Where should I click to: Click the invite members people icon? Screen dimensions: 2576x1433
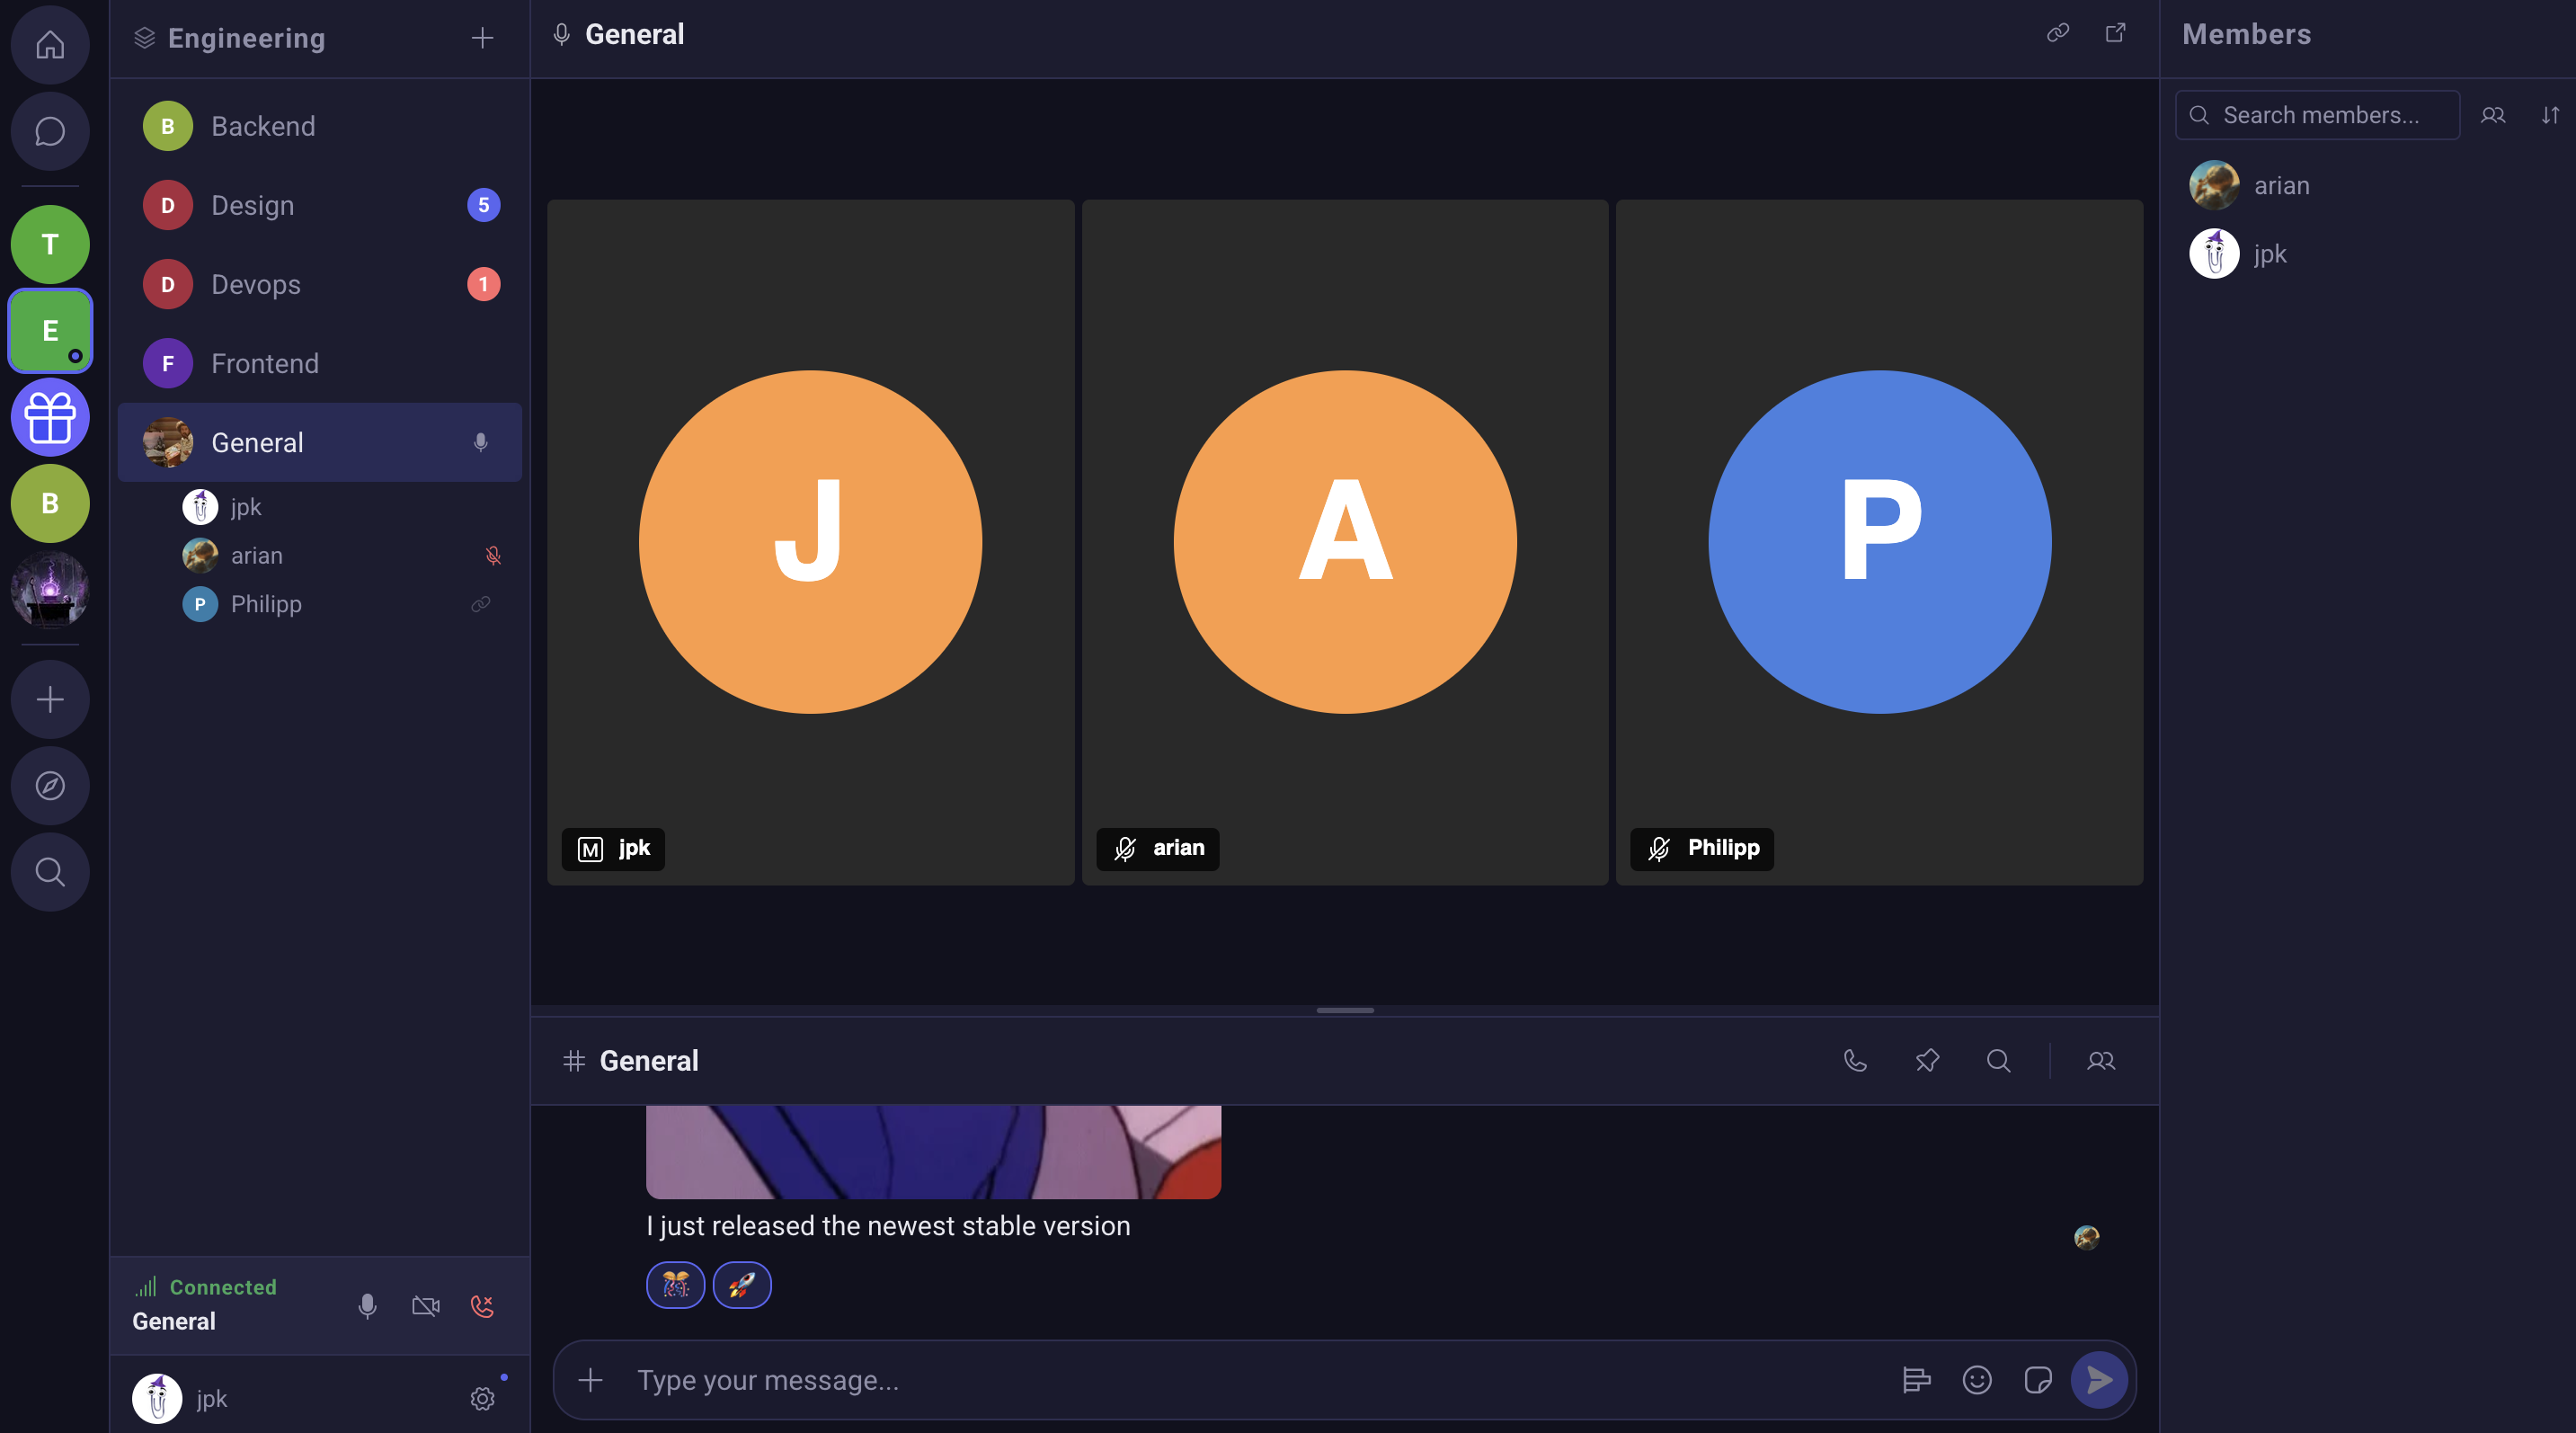point(2493,115)
